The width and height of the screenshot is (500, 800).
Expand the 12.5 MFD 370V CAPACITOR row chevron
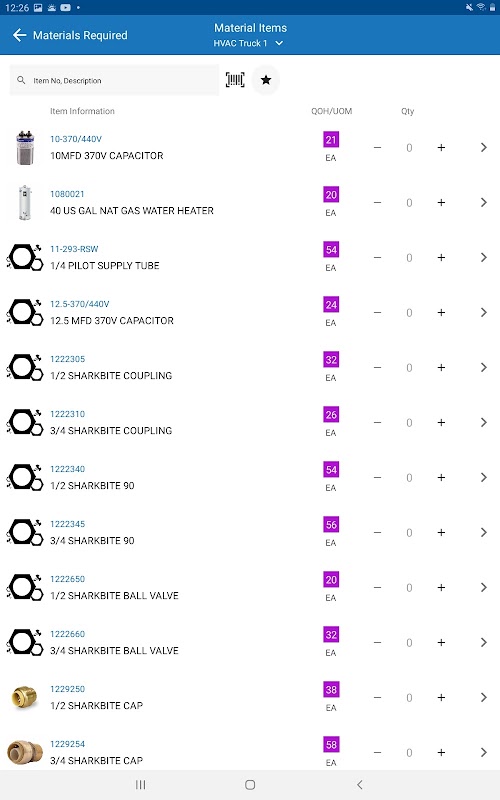[483, 313]
